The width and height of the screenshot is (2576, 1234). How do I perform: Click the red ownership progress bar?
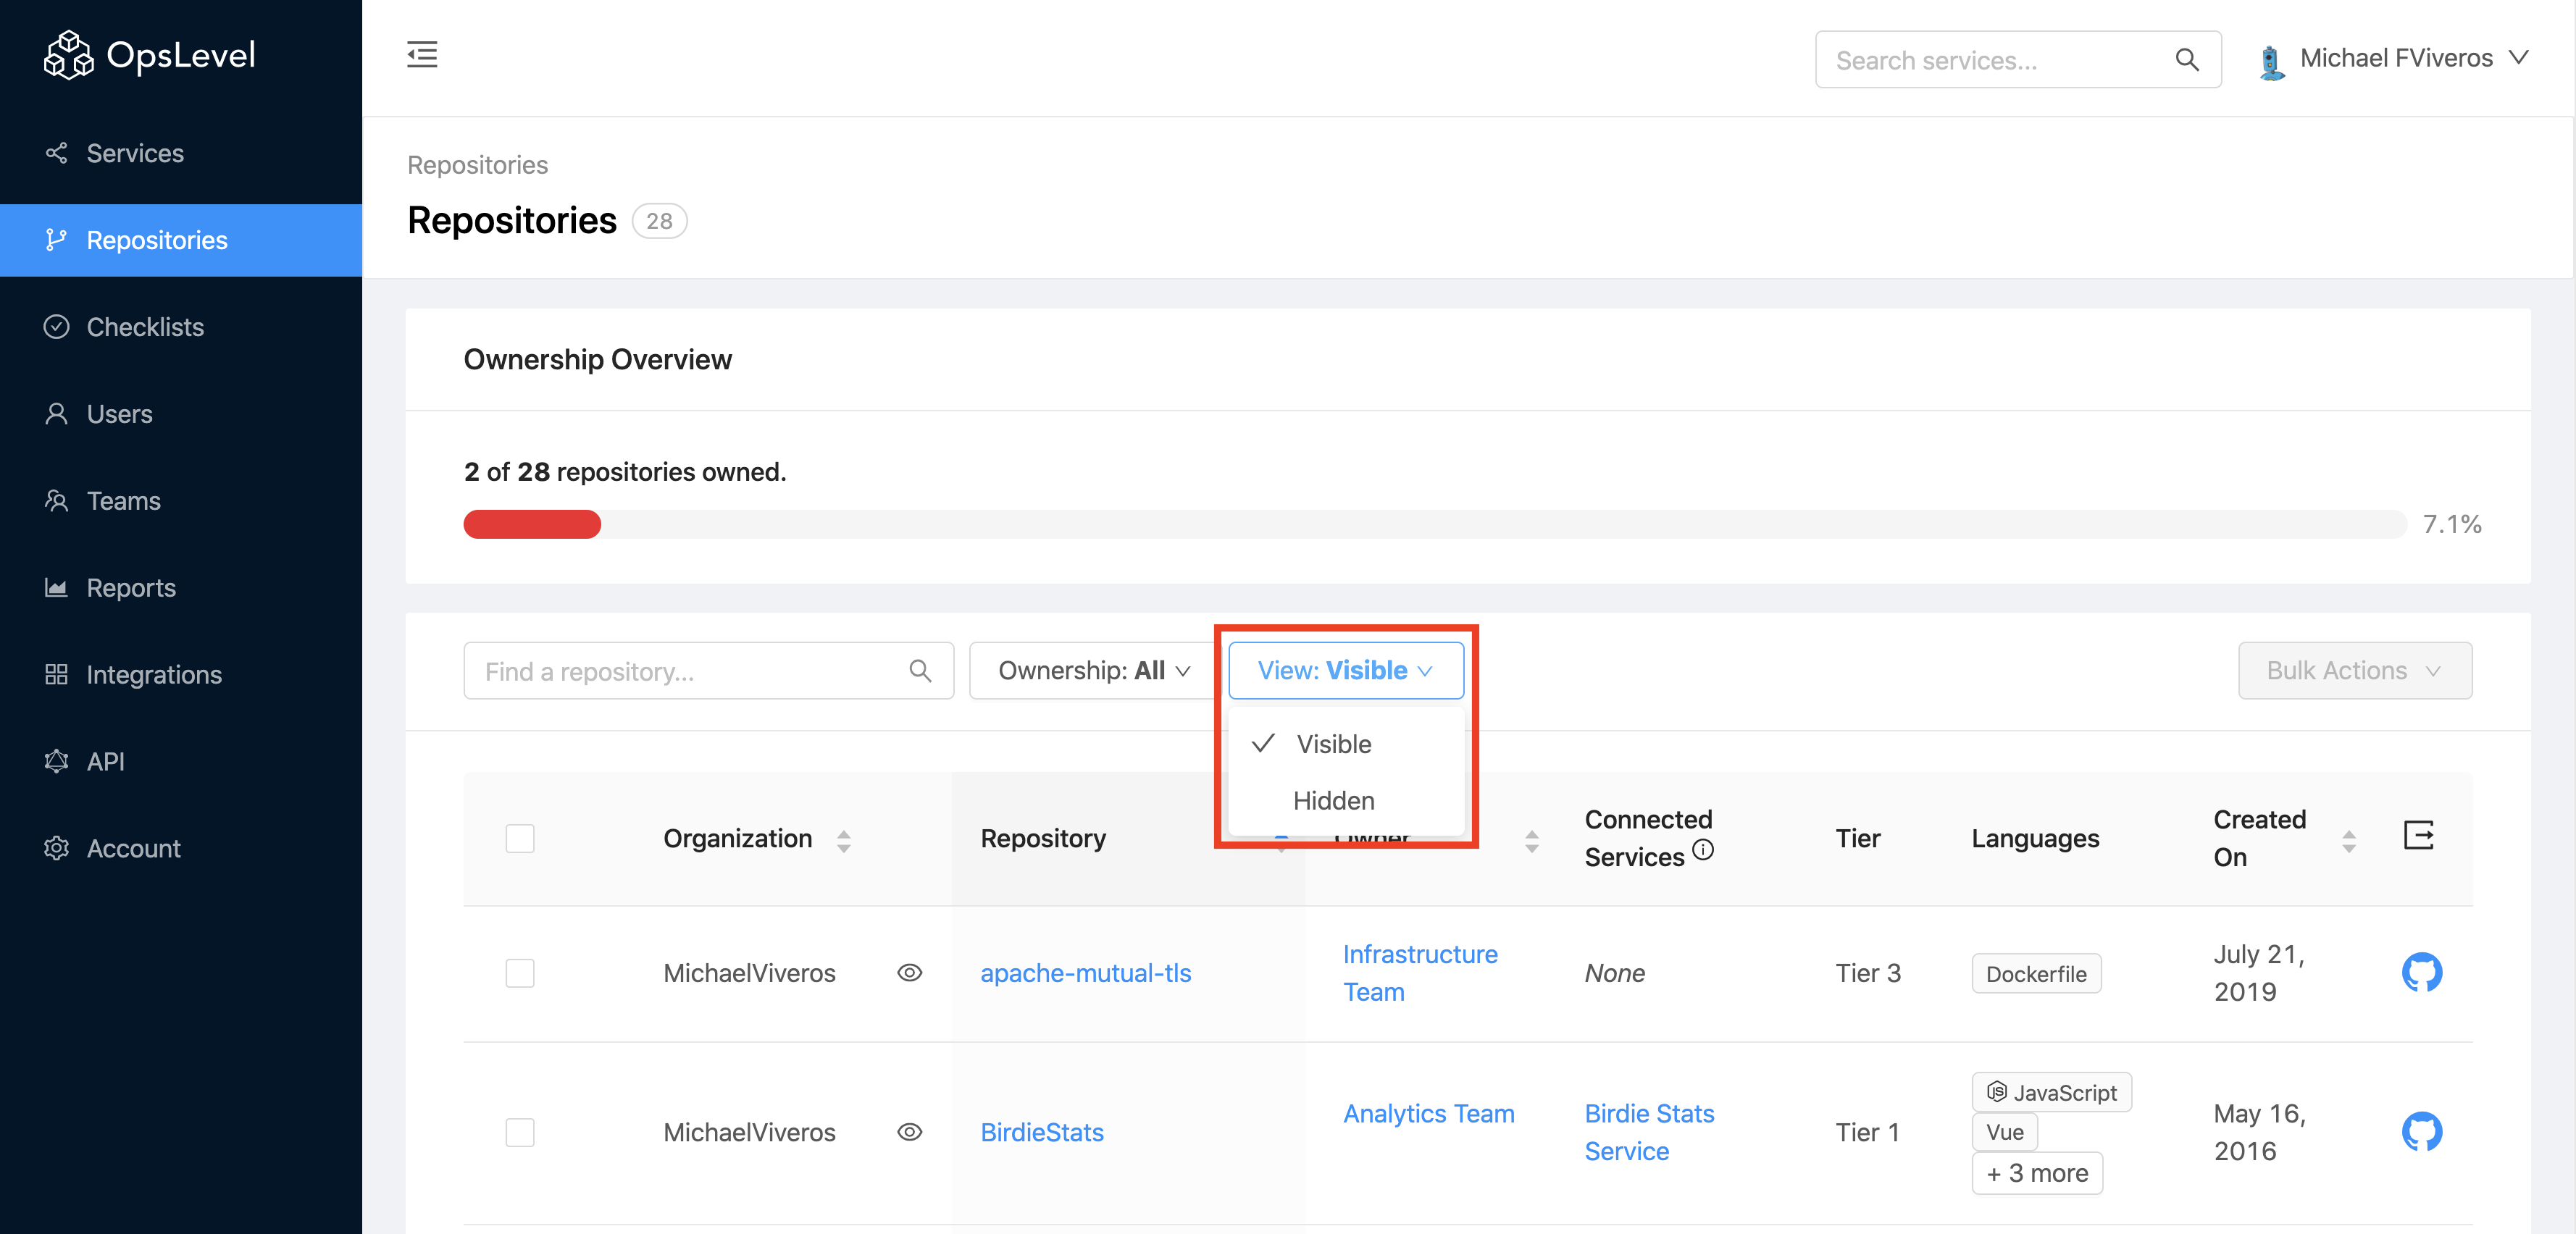click(532, 524)
